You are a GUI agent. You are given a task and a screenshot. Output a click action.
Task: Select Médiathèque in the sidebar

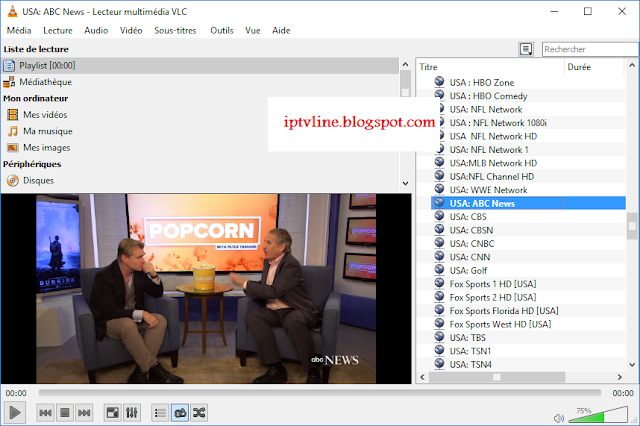tap(200, 82)
